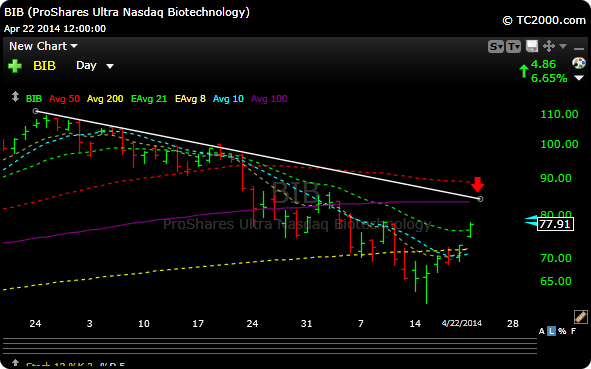
Task: Click the green plus add-indicator icon
Action: point(15,66)
